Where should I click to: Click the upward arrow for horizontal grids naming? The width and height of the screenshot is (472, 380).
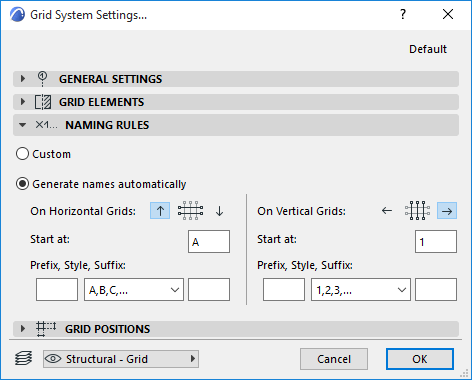tap(160, 211)
